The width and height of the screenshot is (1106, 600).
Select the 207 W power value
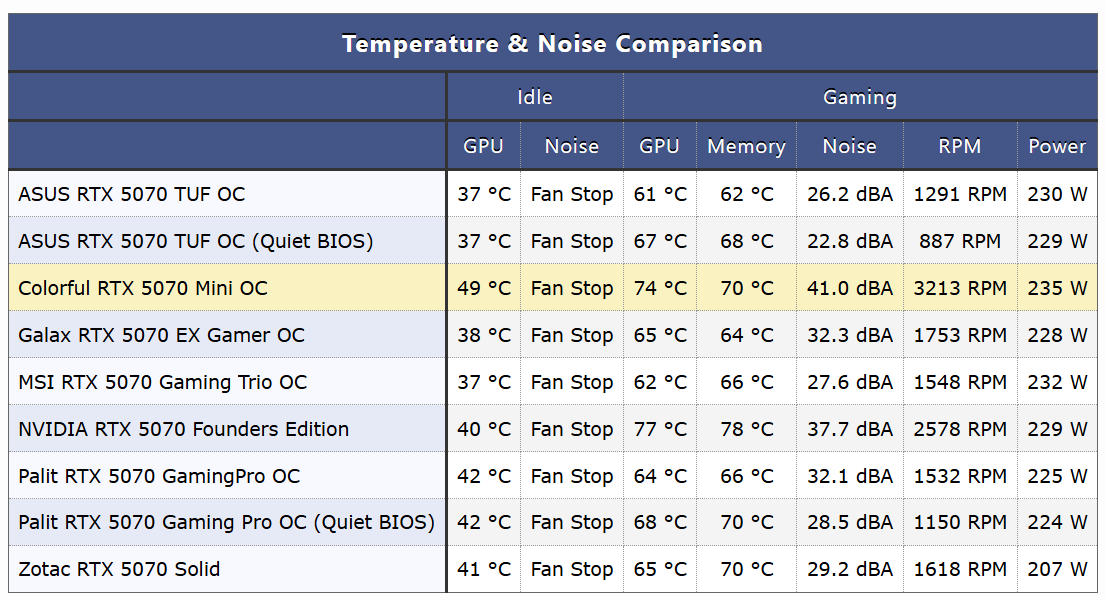tap(1057, 569)
